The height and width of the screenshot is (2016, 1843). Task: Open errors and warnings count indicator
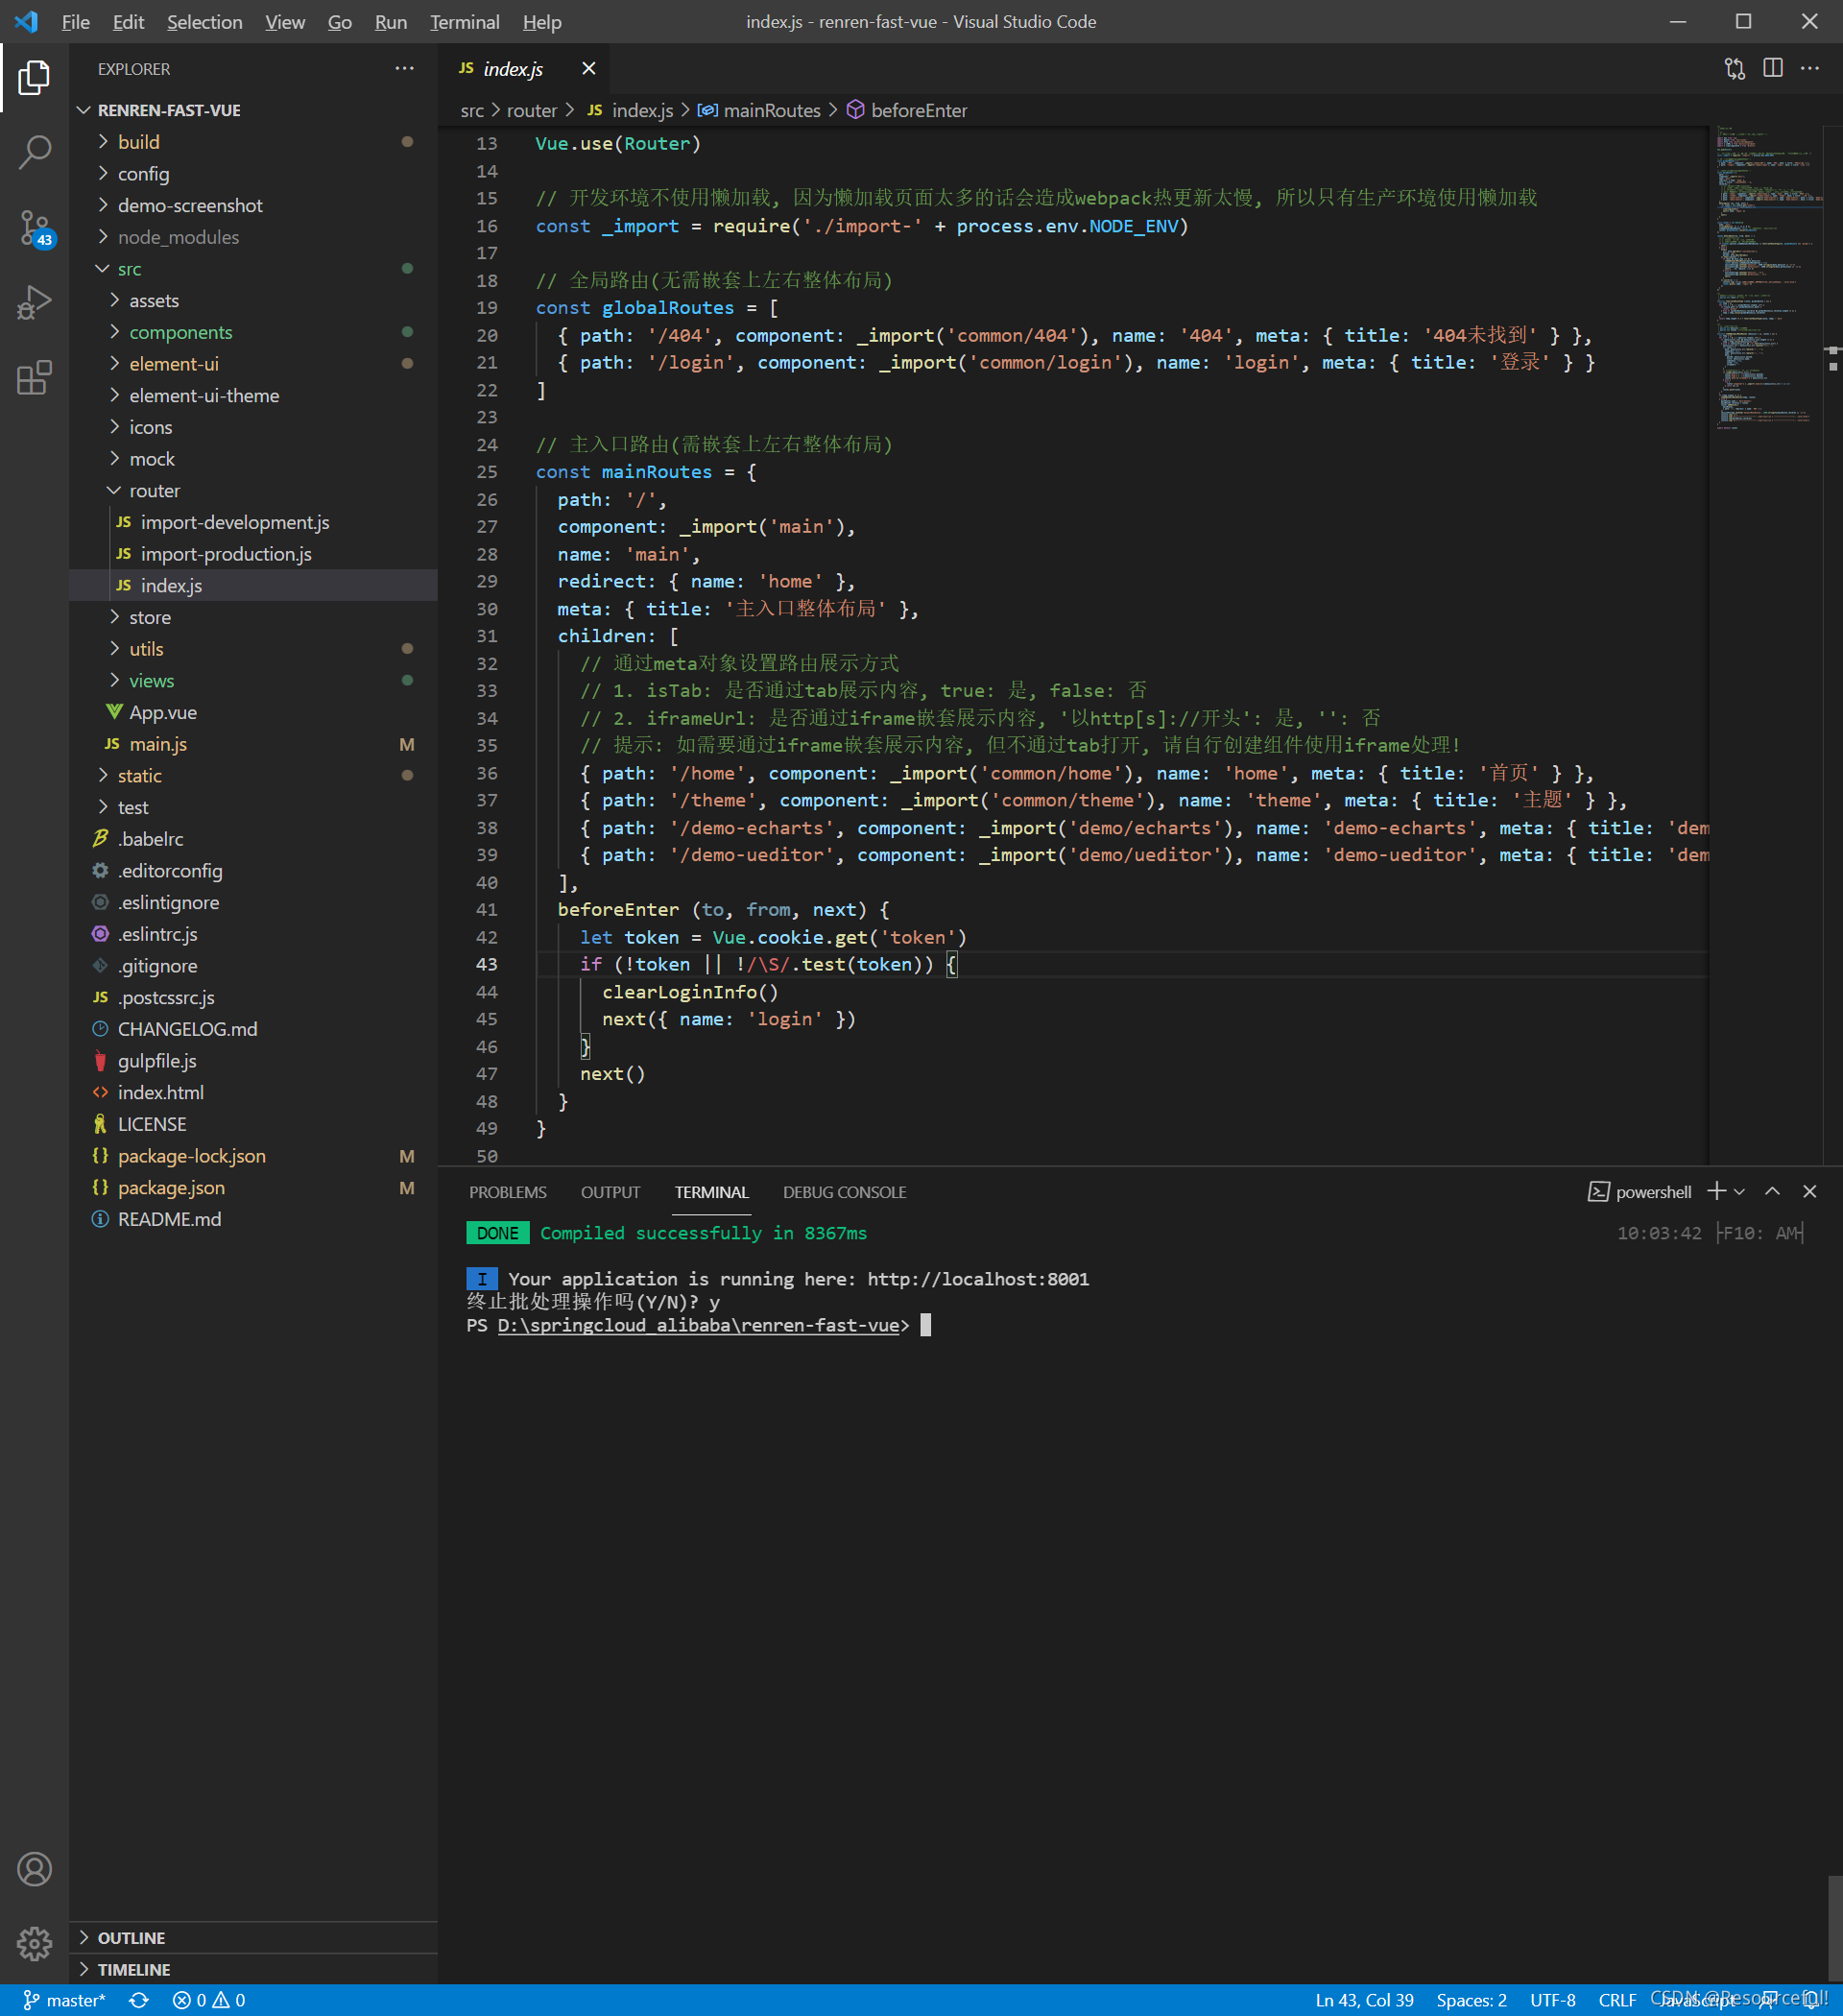click(x=209, y=2000)
